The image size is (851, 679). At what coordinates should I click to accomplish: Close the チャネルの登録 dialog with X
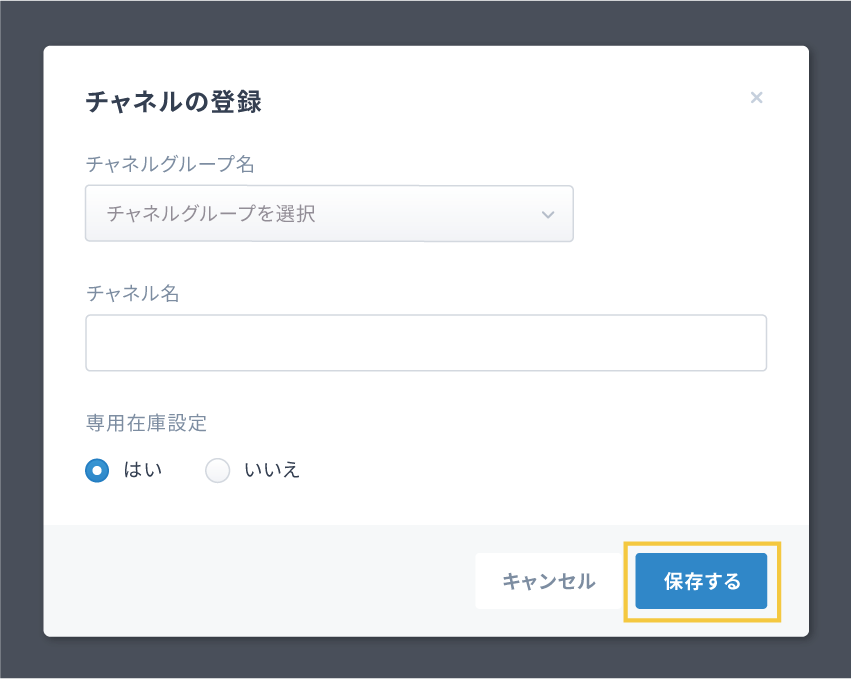click(x=757, y=98)
